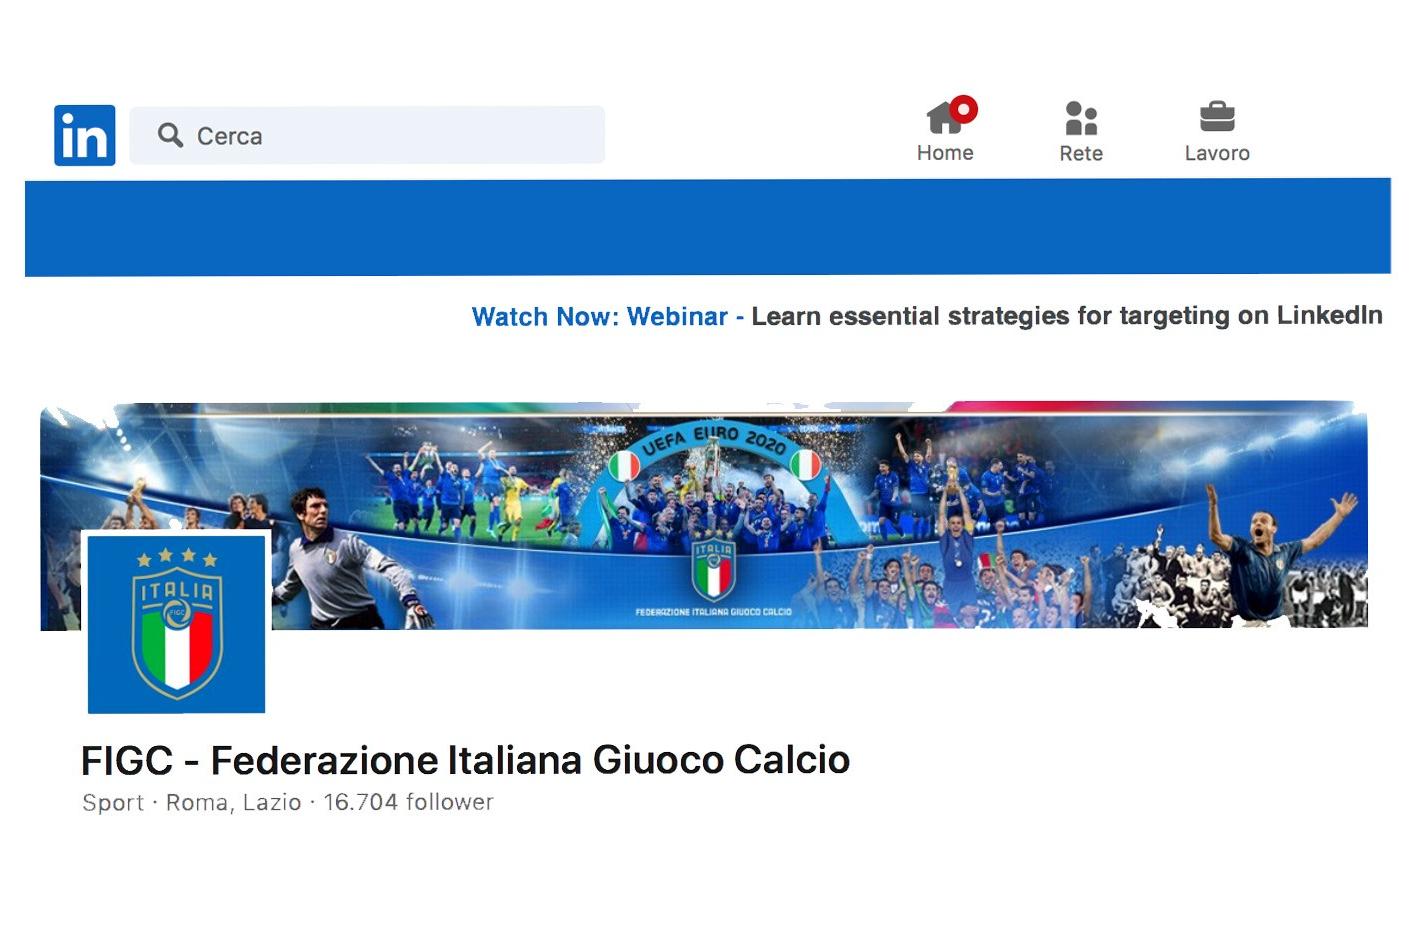1419x946 pixels.
Task: Select the Lavoro menu label
Action: tap(1217, 154)
